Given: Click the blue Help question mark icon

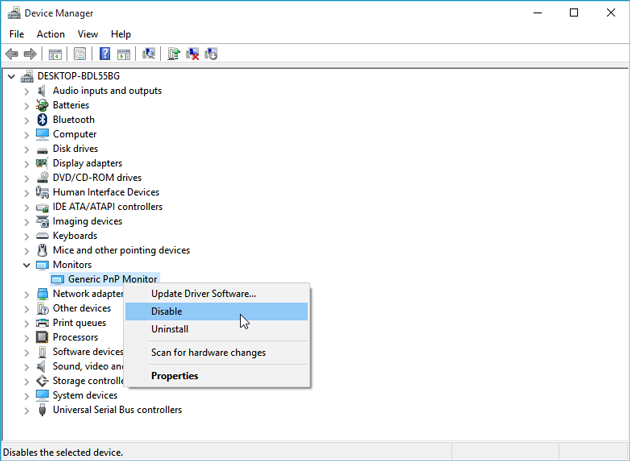Looking at the screenshot, I should tap(105, 54).
